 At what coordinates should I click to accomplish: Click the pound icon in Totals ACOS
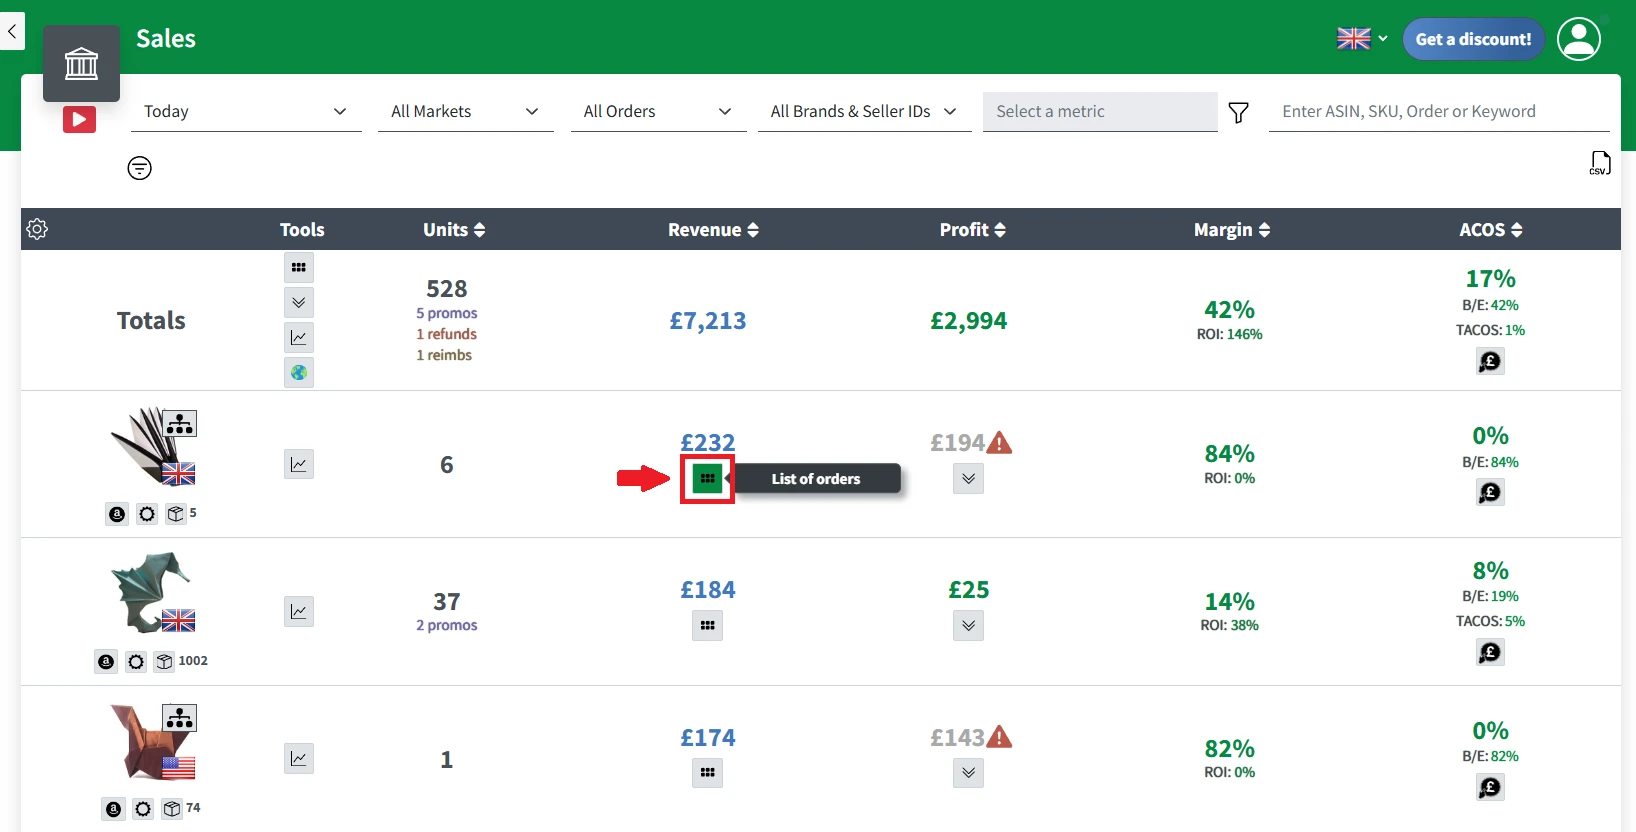1490,361
